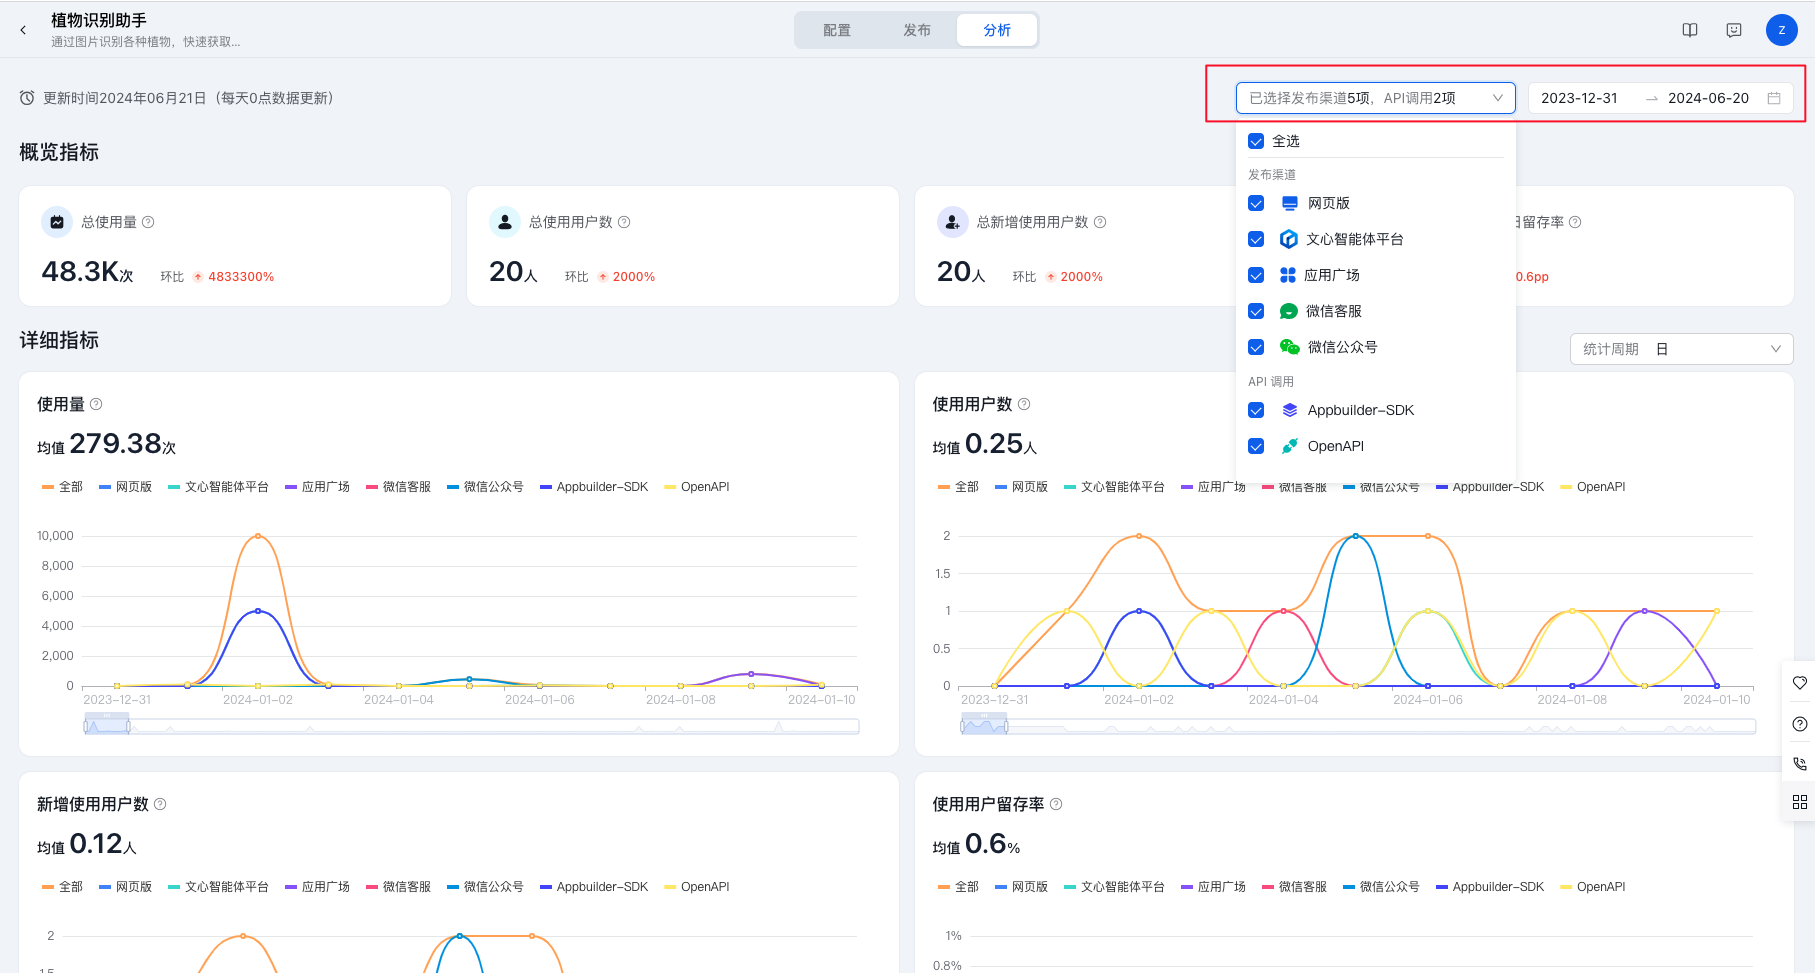Click the OpenAPI connector icon
The width and height of the screenshot is (1815, 973).
point(1290,446)
